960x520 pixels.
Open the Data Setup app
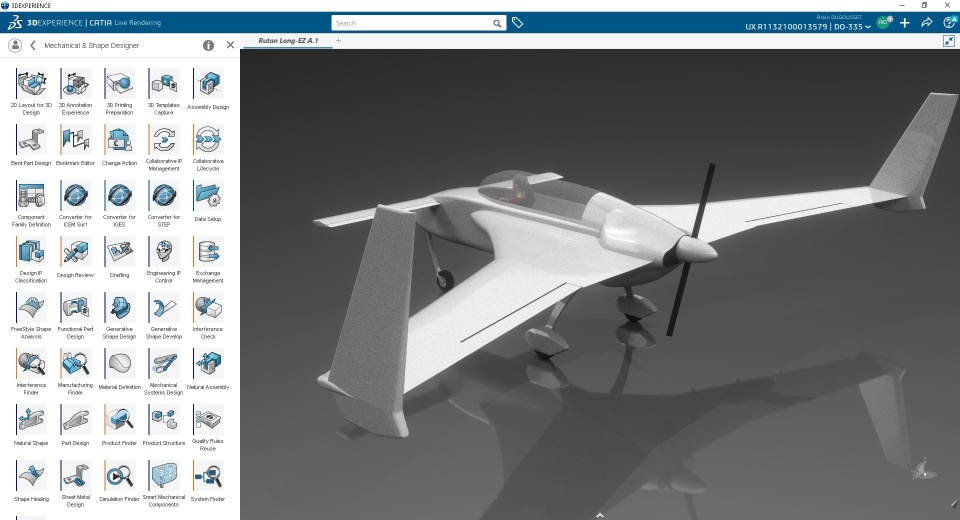[208, 196]
